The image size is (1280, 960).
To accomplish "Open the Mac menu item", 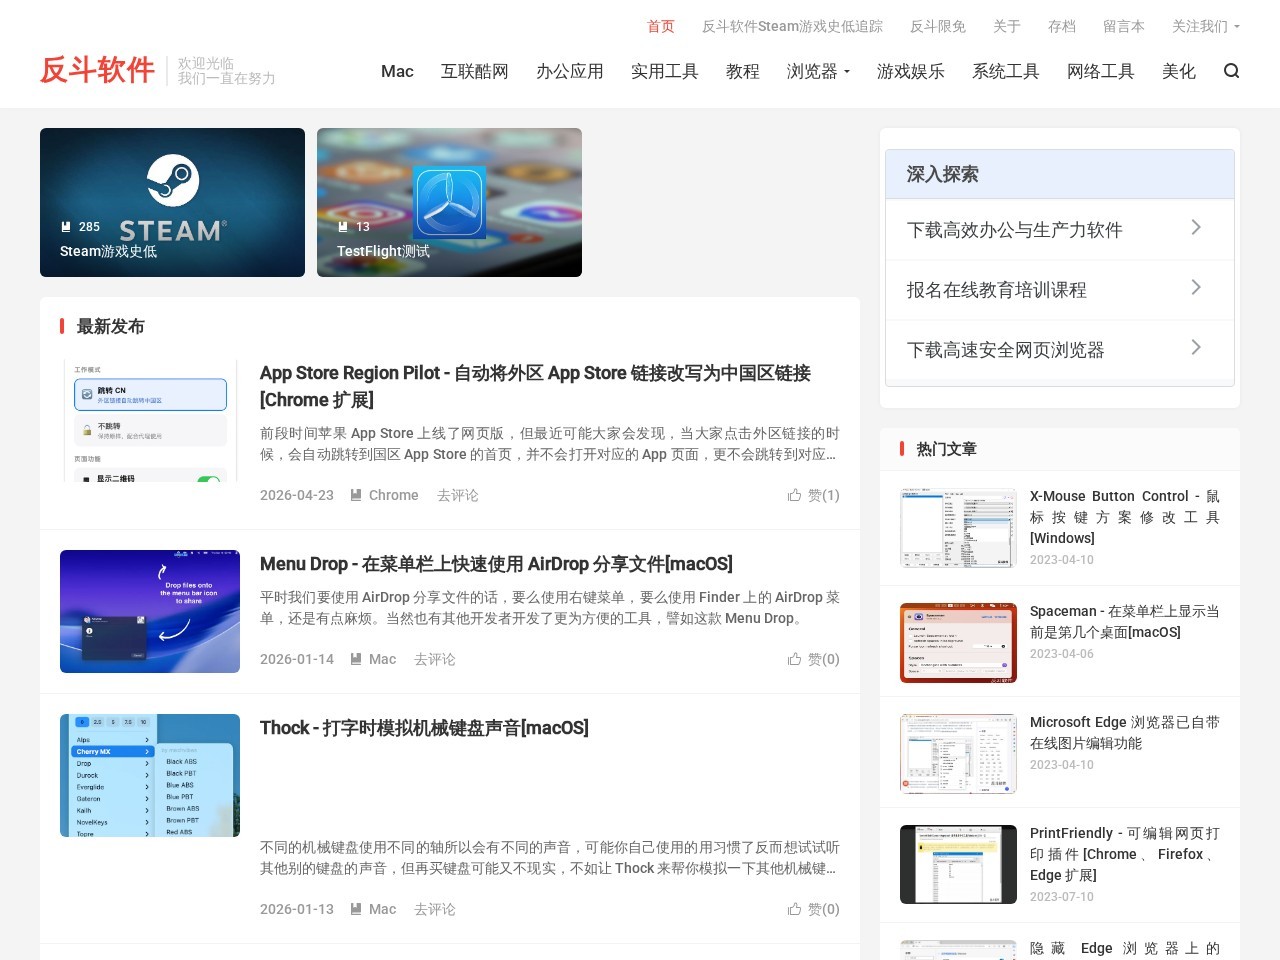I will [x=397, y=71].
